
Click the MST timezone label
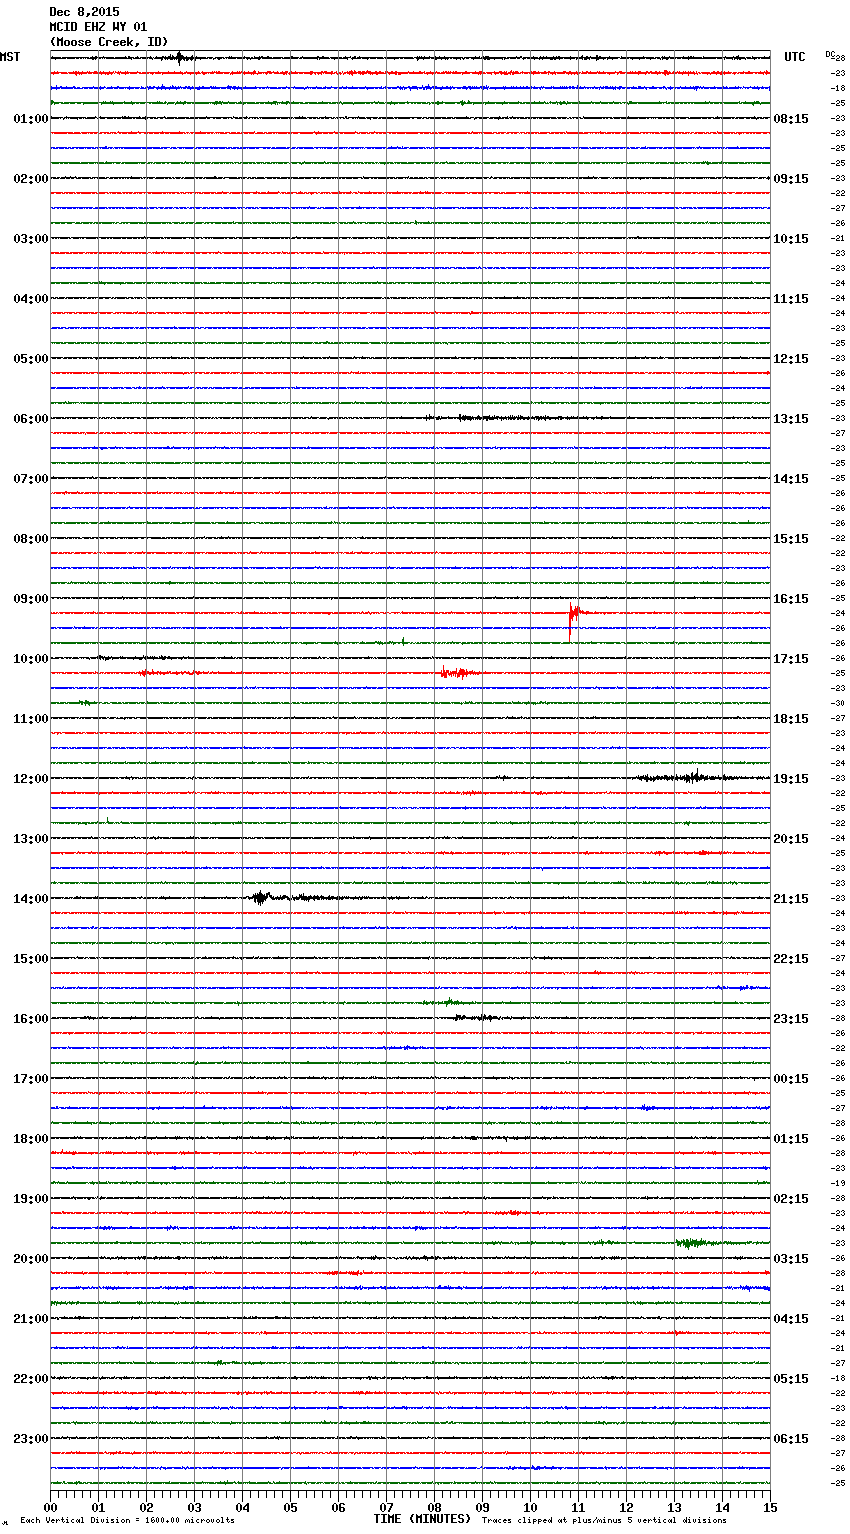[10, 57]
